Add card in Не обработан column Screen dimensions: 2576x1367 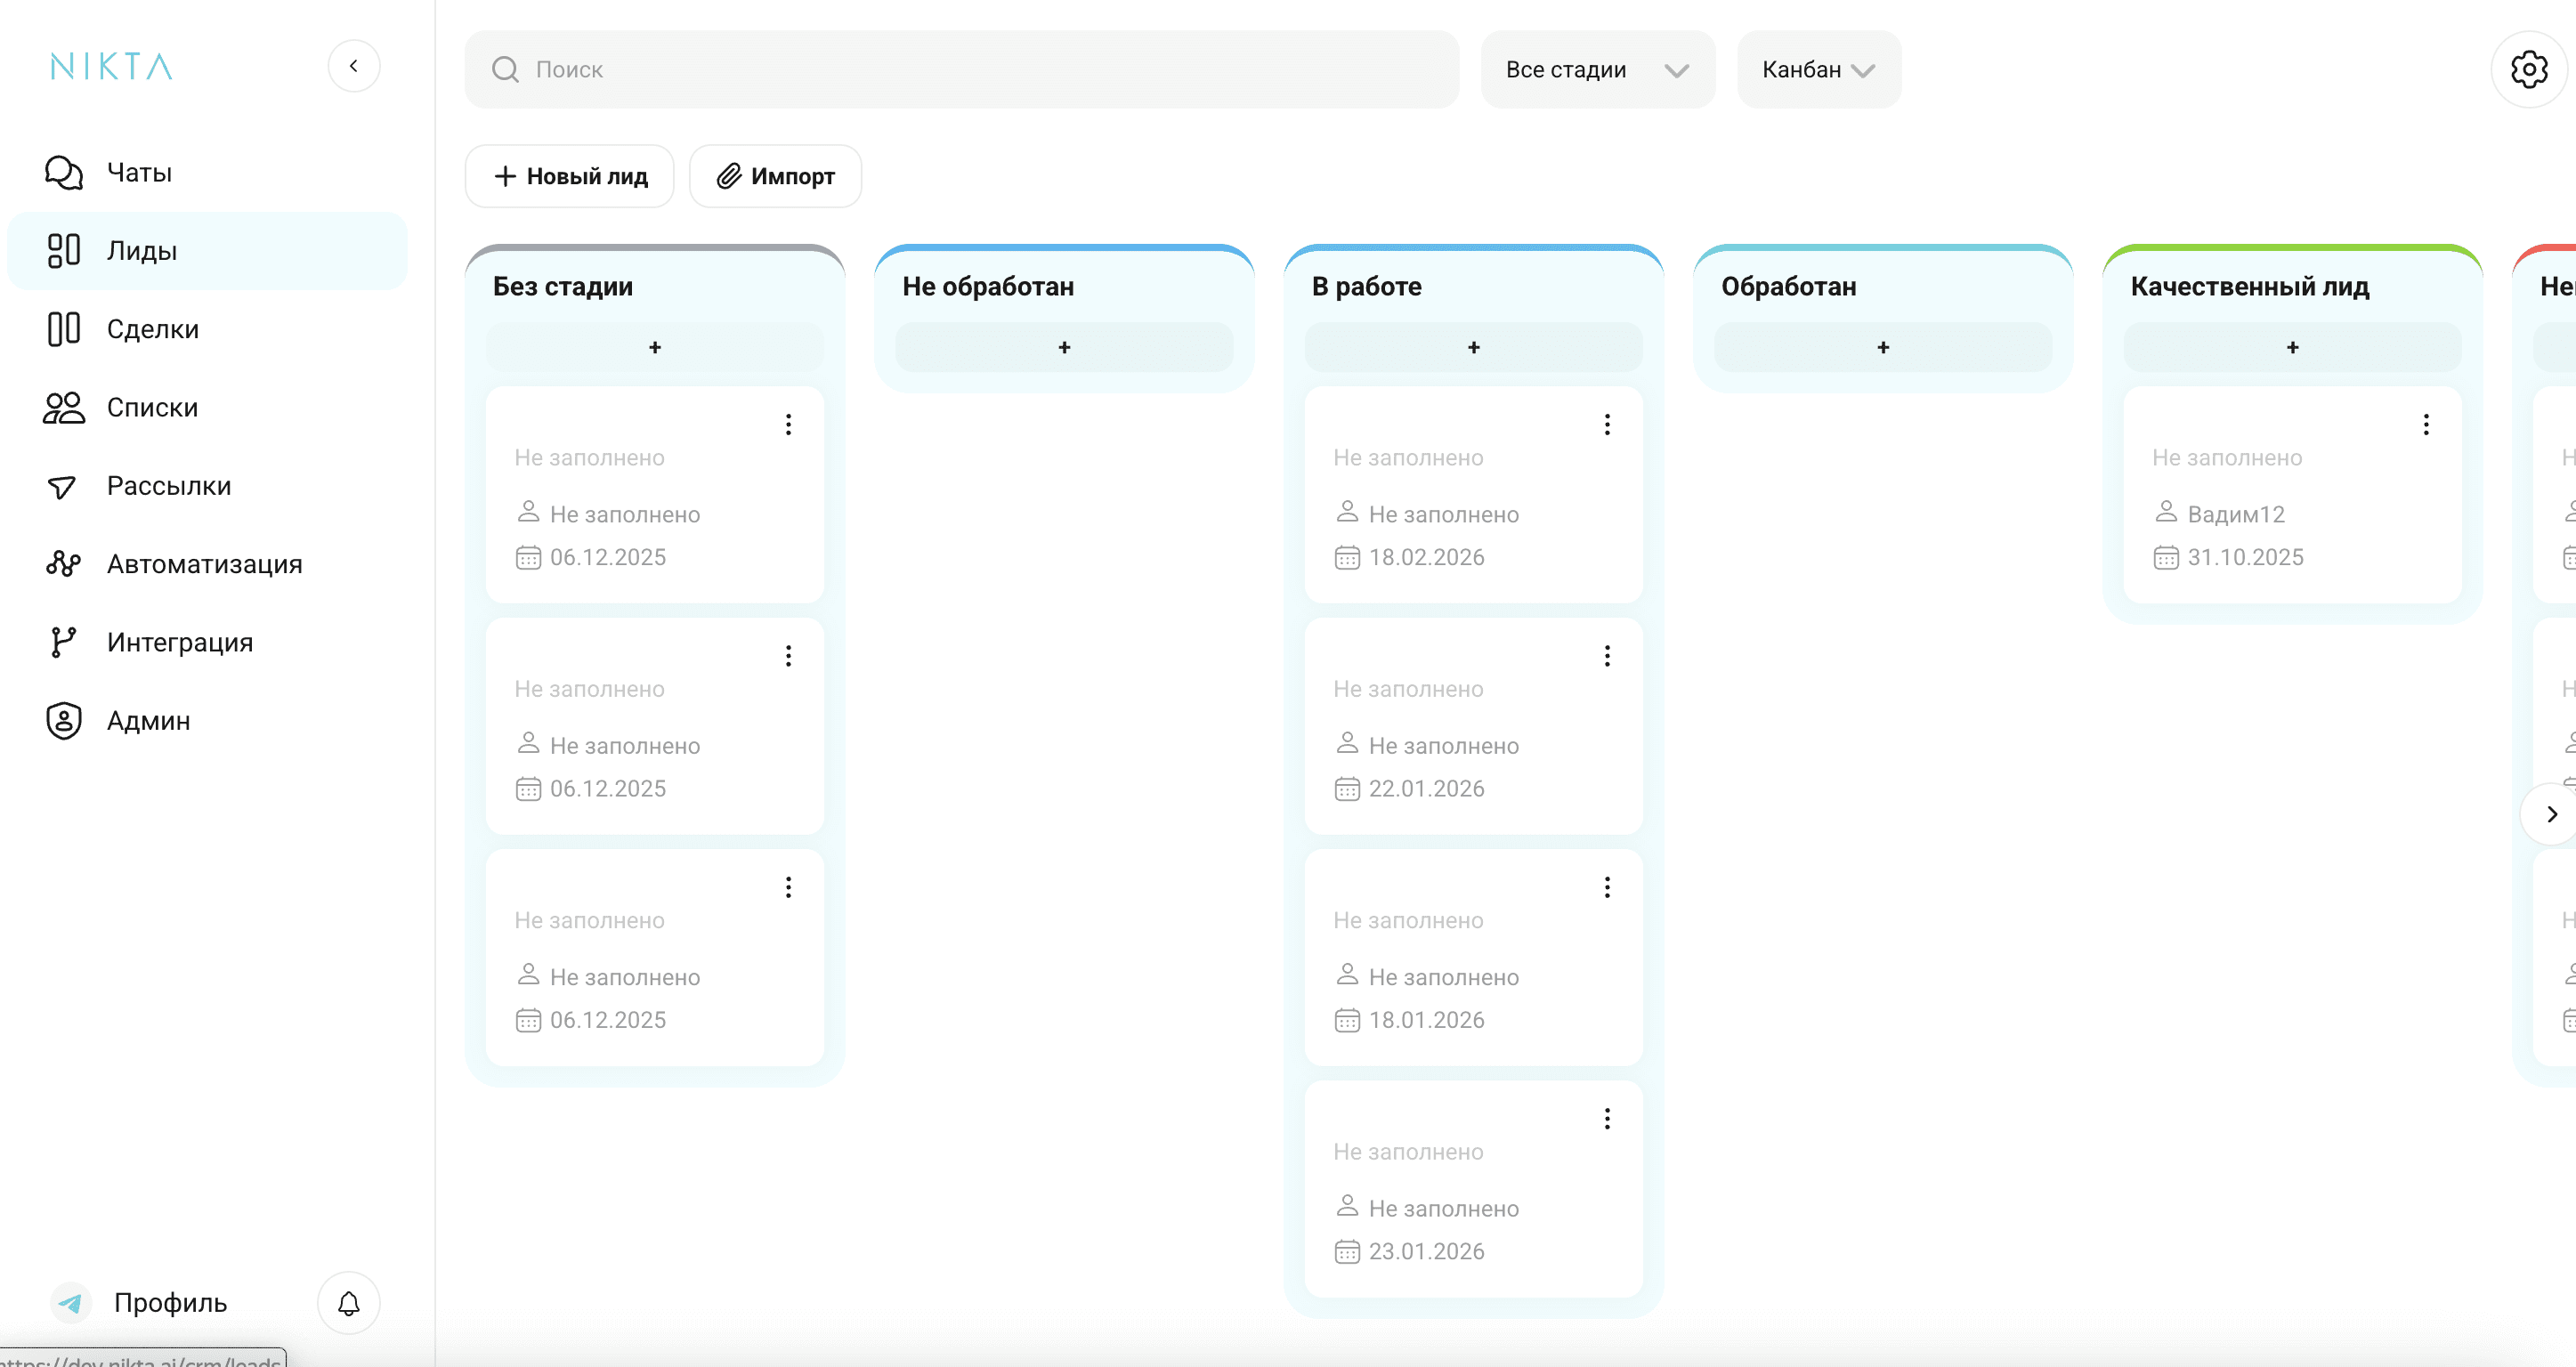[x=1063, y=347]
